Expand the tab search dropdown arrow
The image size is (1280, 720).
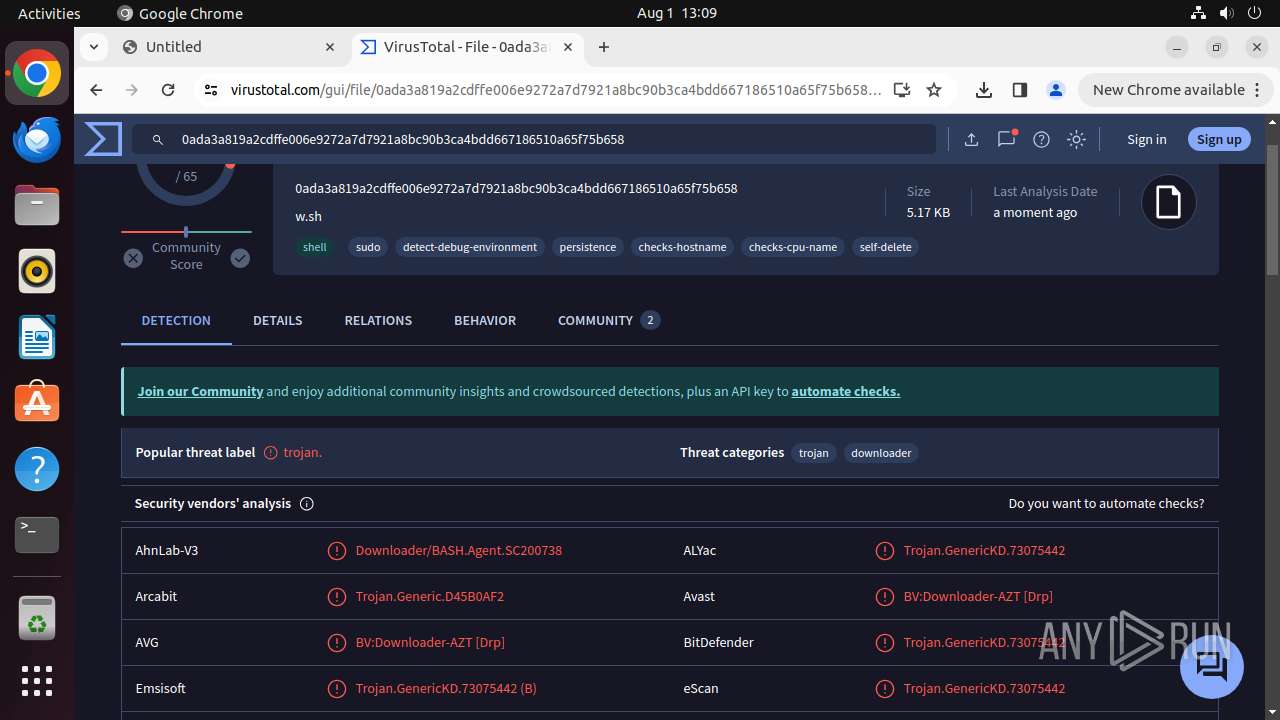(94, 47)
